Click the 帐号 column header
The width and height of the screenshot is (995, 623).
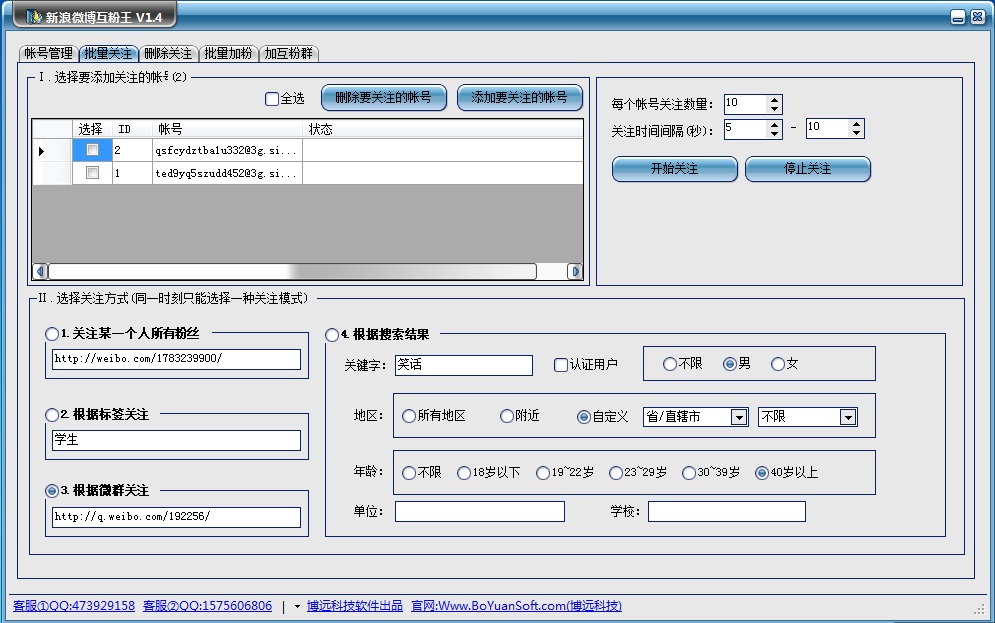[x=227, y=129]
